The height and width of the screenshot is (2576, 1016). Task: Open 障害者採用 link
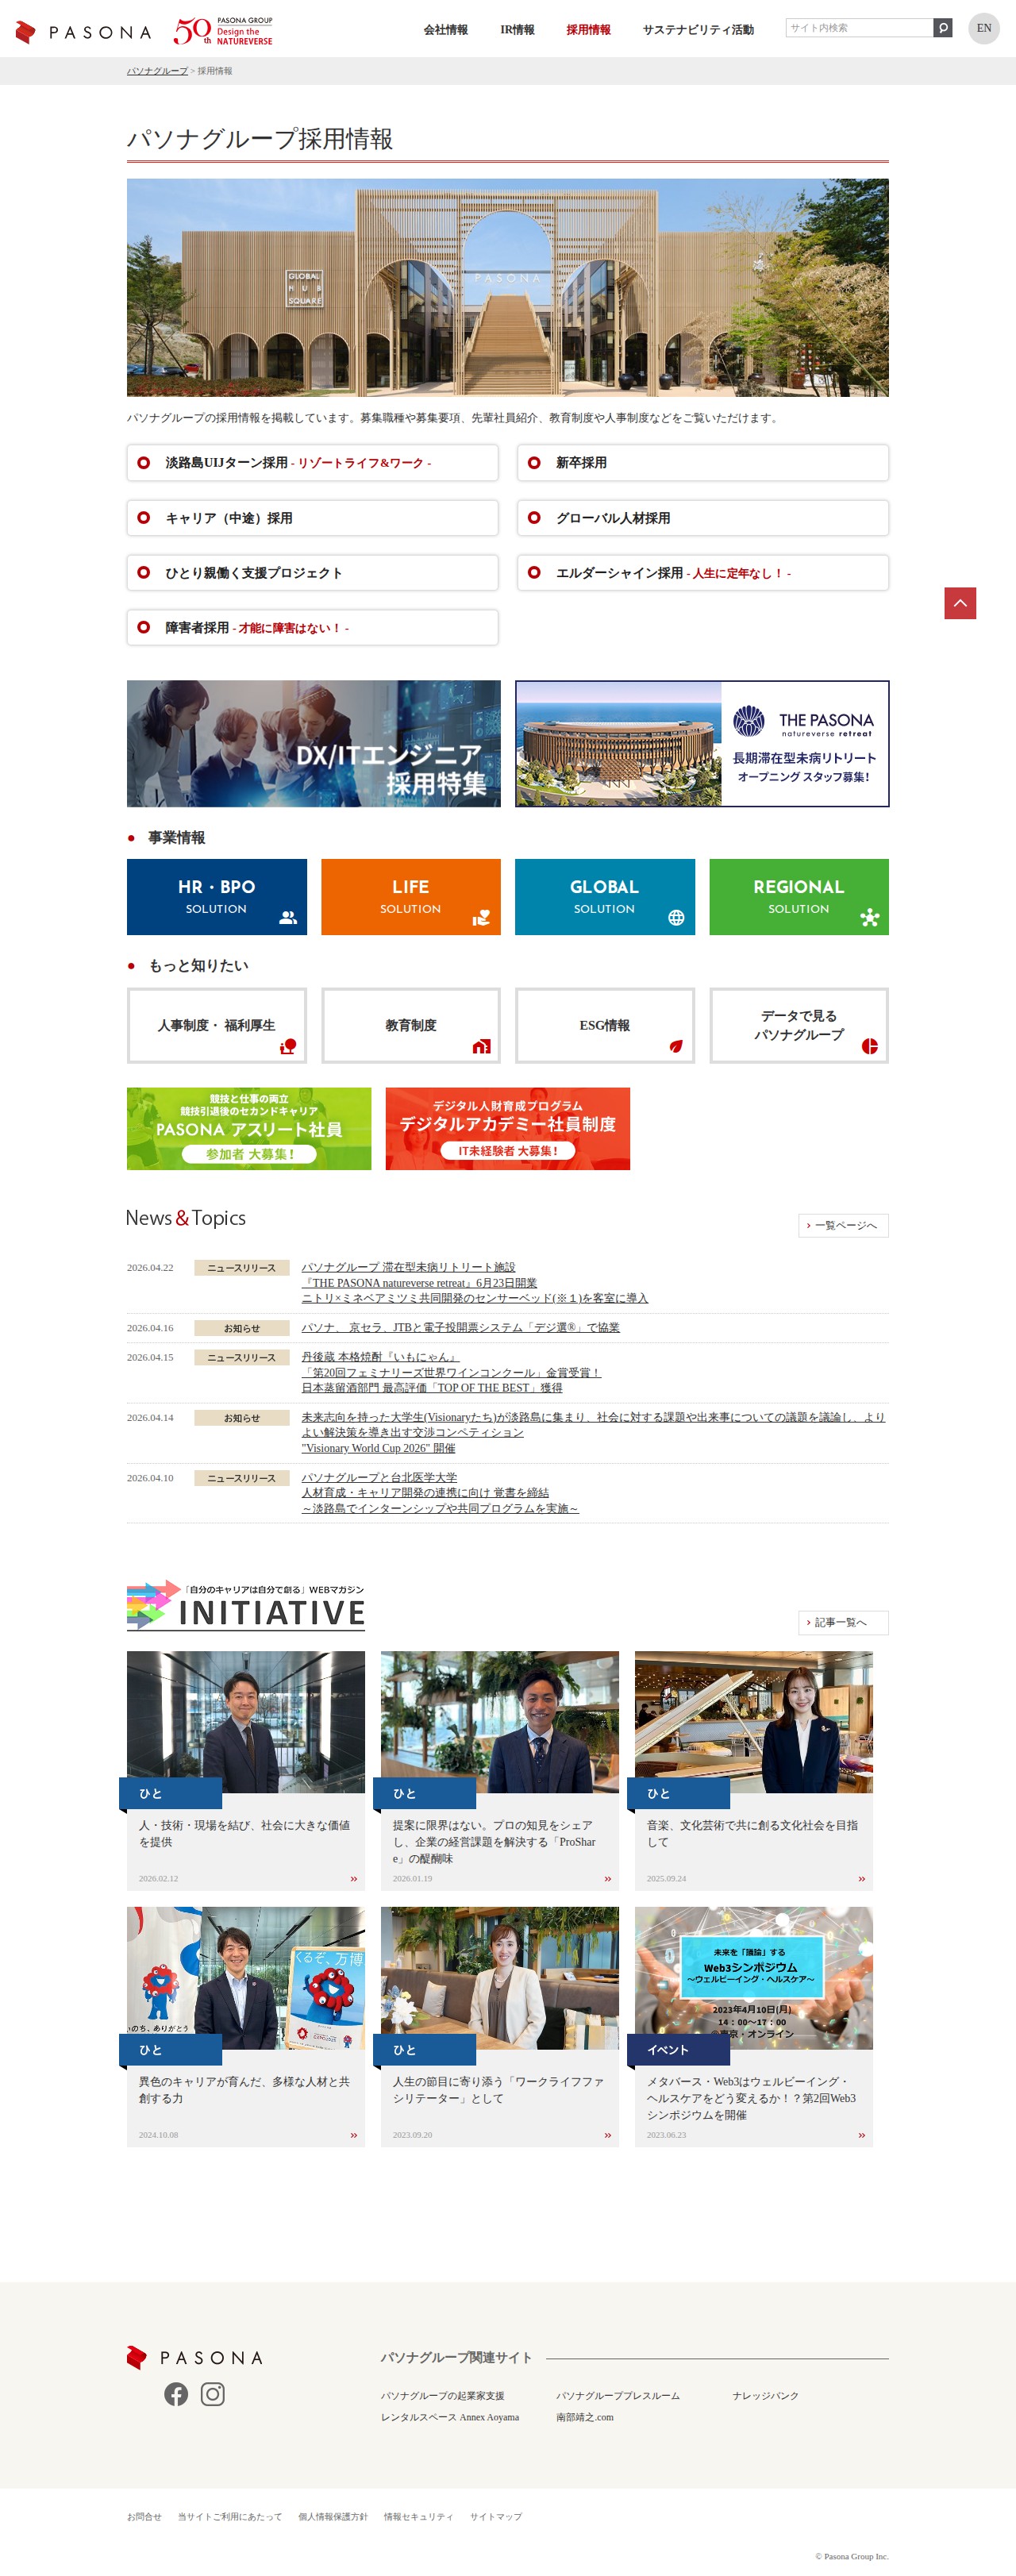[x=312, y=628]
